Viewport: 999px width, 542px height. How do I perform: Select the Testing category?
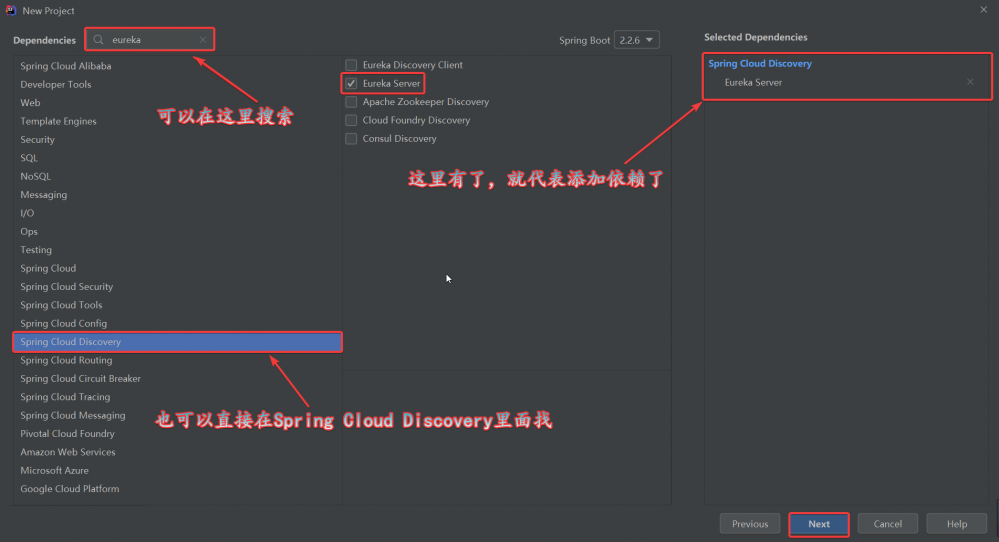(177, 250)
